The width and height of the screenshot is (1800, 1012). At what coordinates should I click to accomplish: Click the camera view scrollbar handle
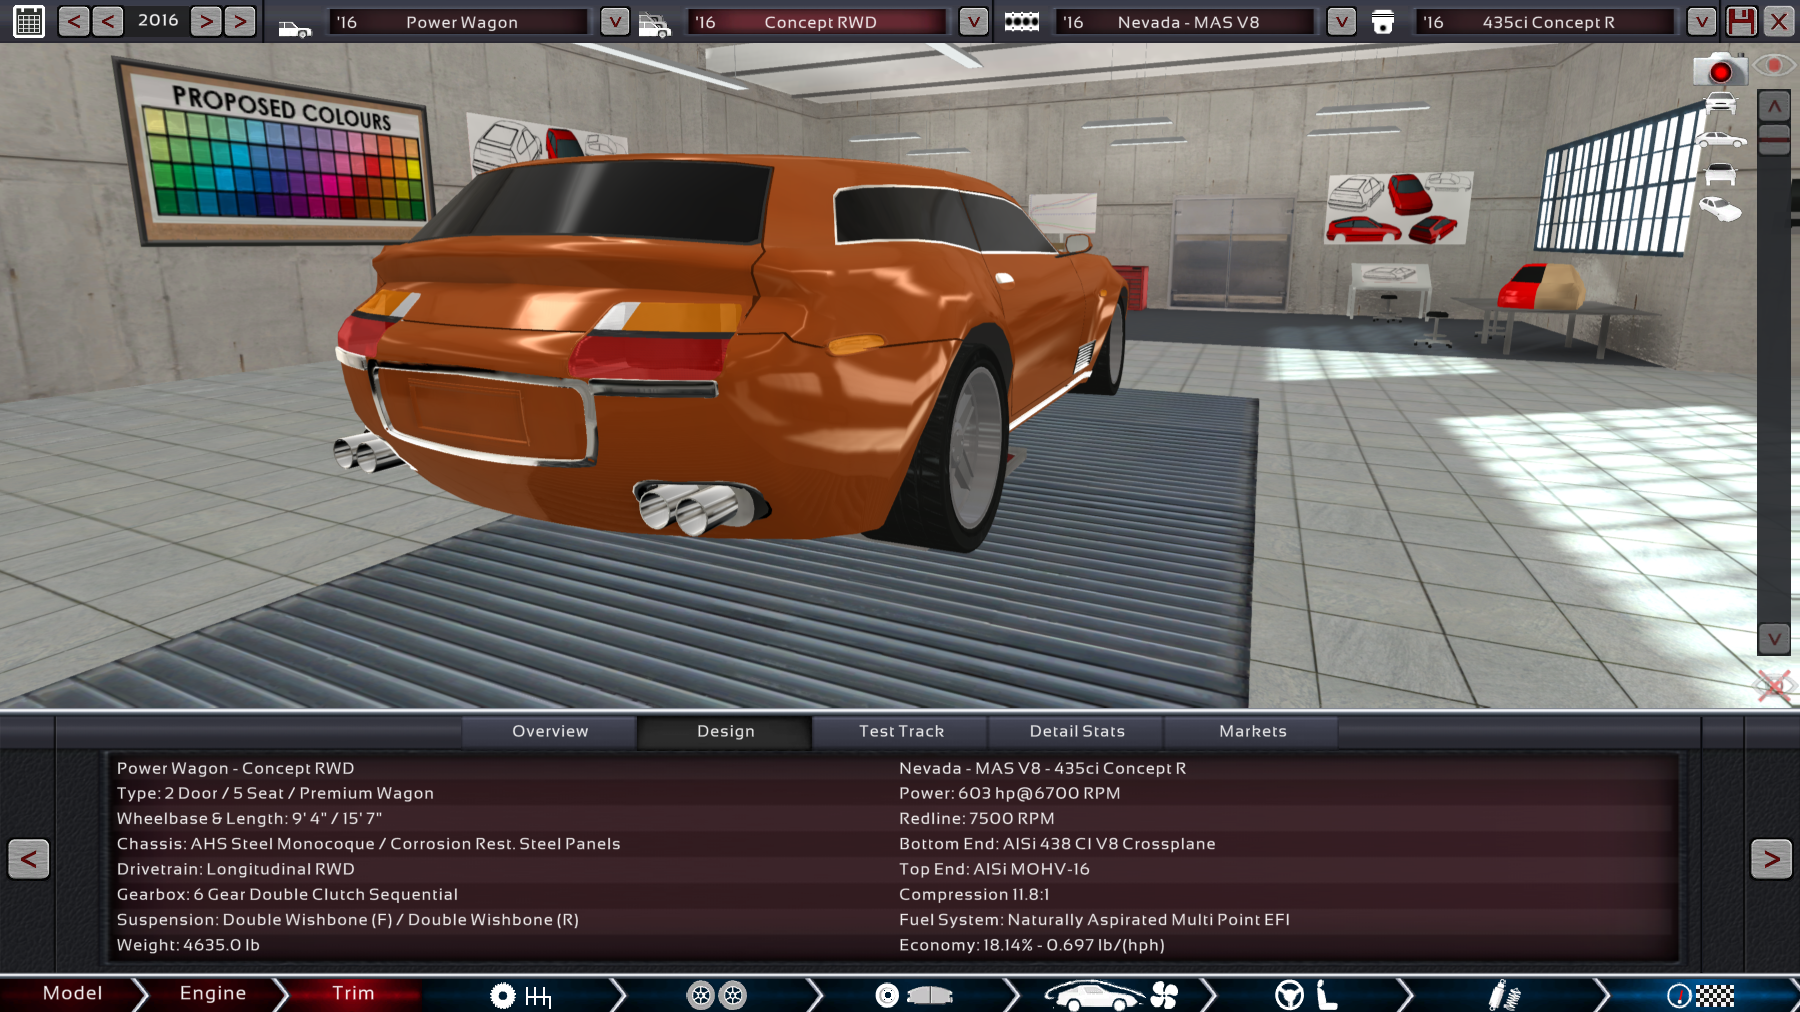1774,138
